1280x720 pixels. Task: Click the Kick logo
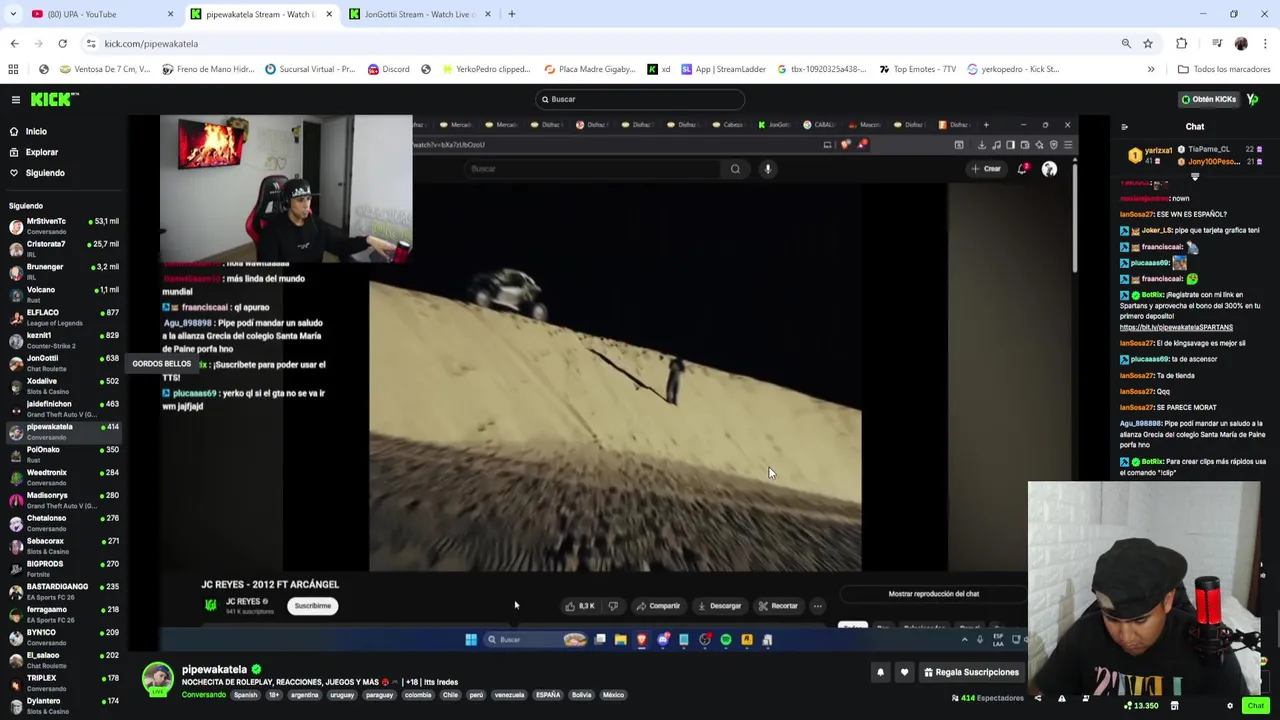[x=54, y=99]
